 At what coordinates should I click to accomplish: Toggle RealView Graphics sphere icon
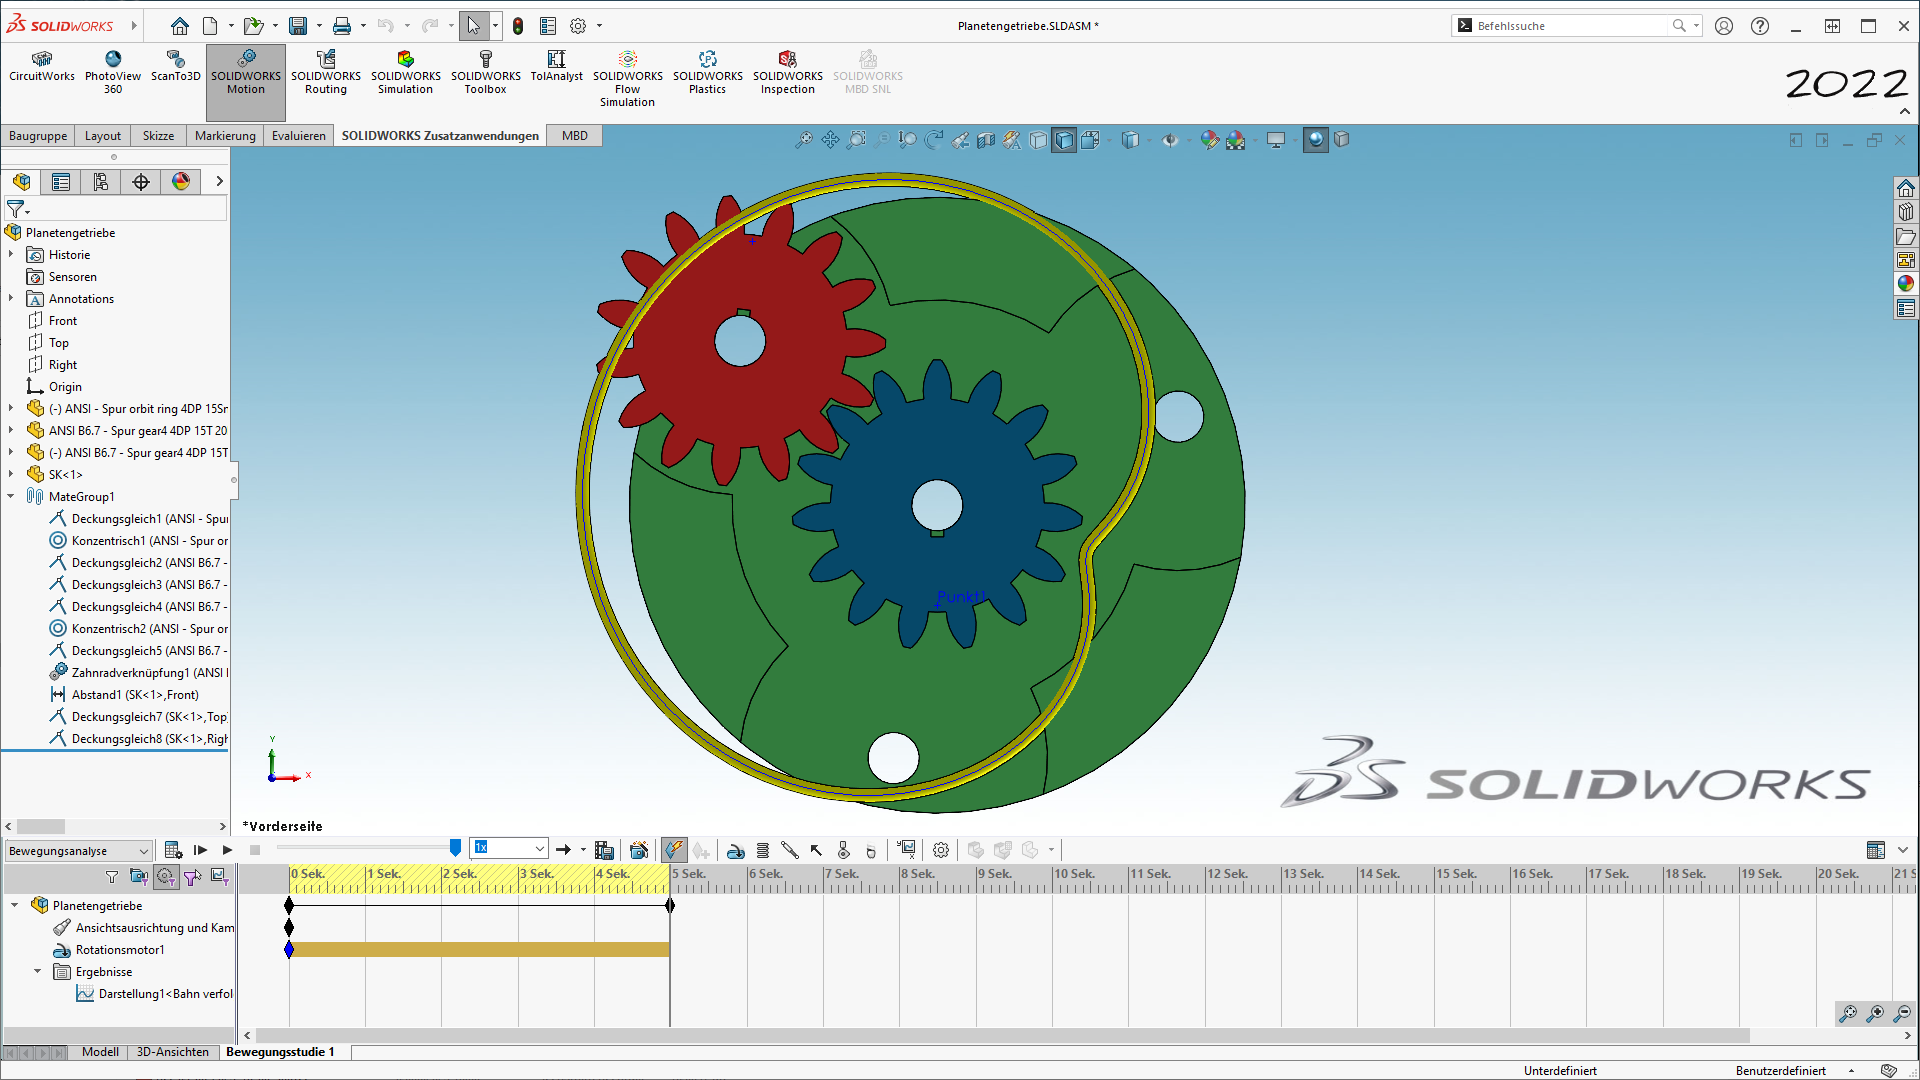tap(1316, 140)
